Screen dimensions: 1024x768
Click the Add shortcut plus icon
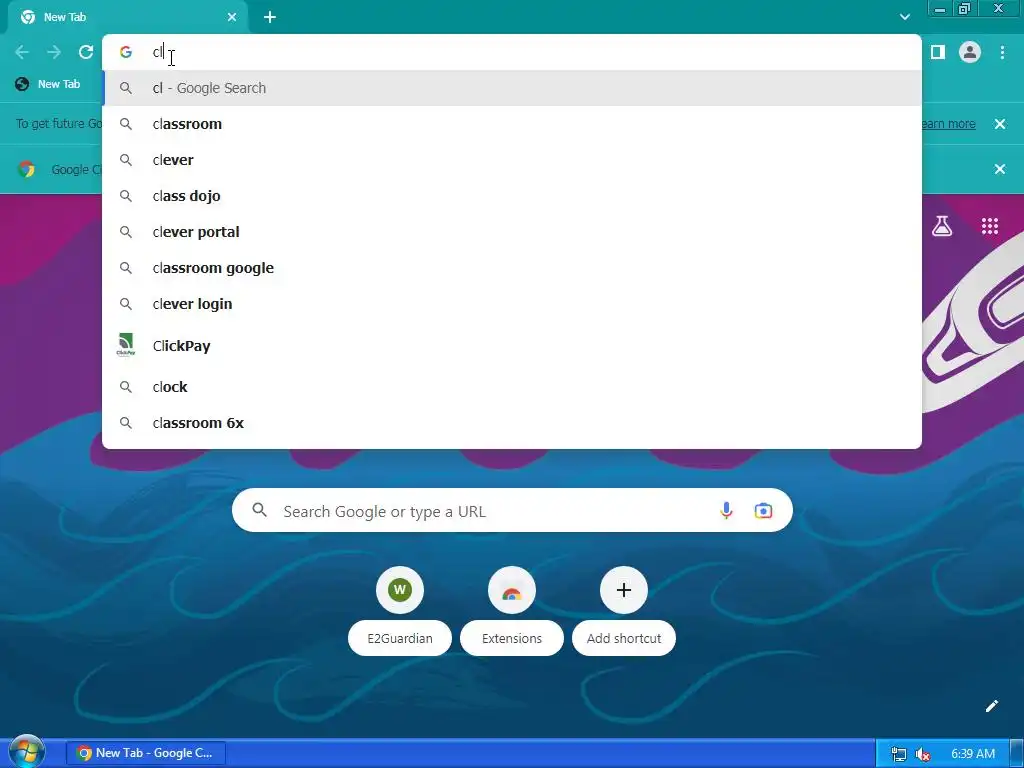click(624, 590)
